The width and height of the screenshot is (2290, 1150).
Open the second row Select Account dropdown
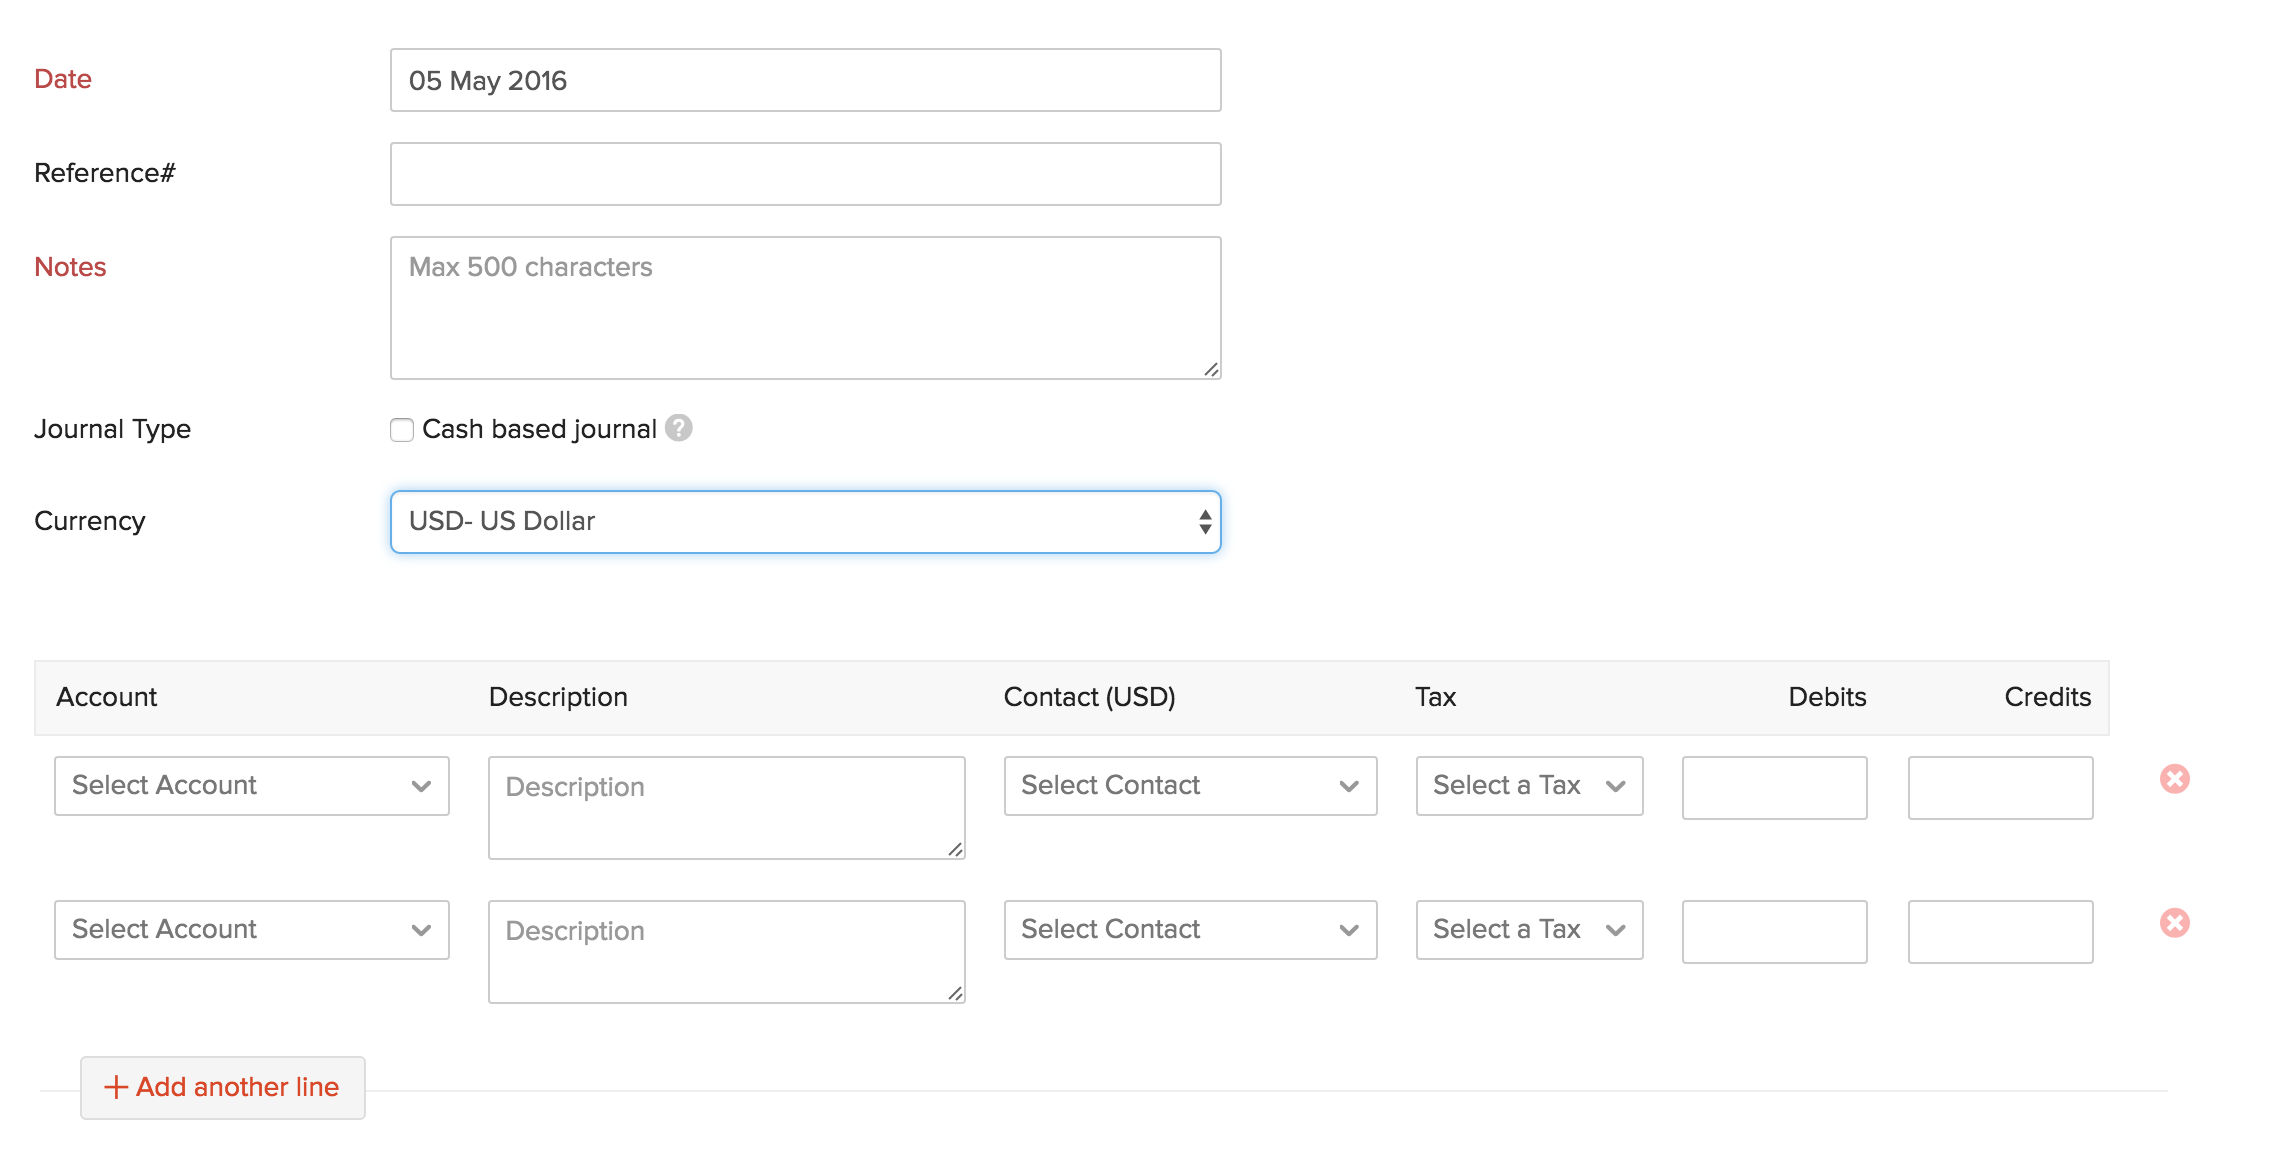(x=252, y=930)
